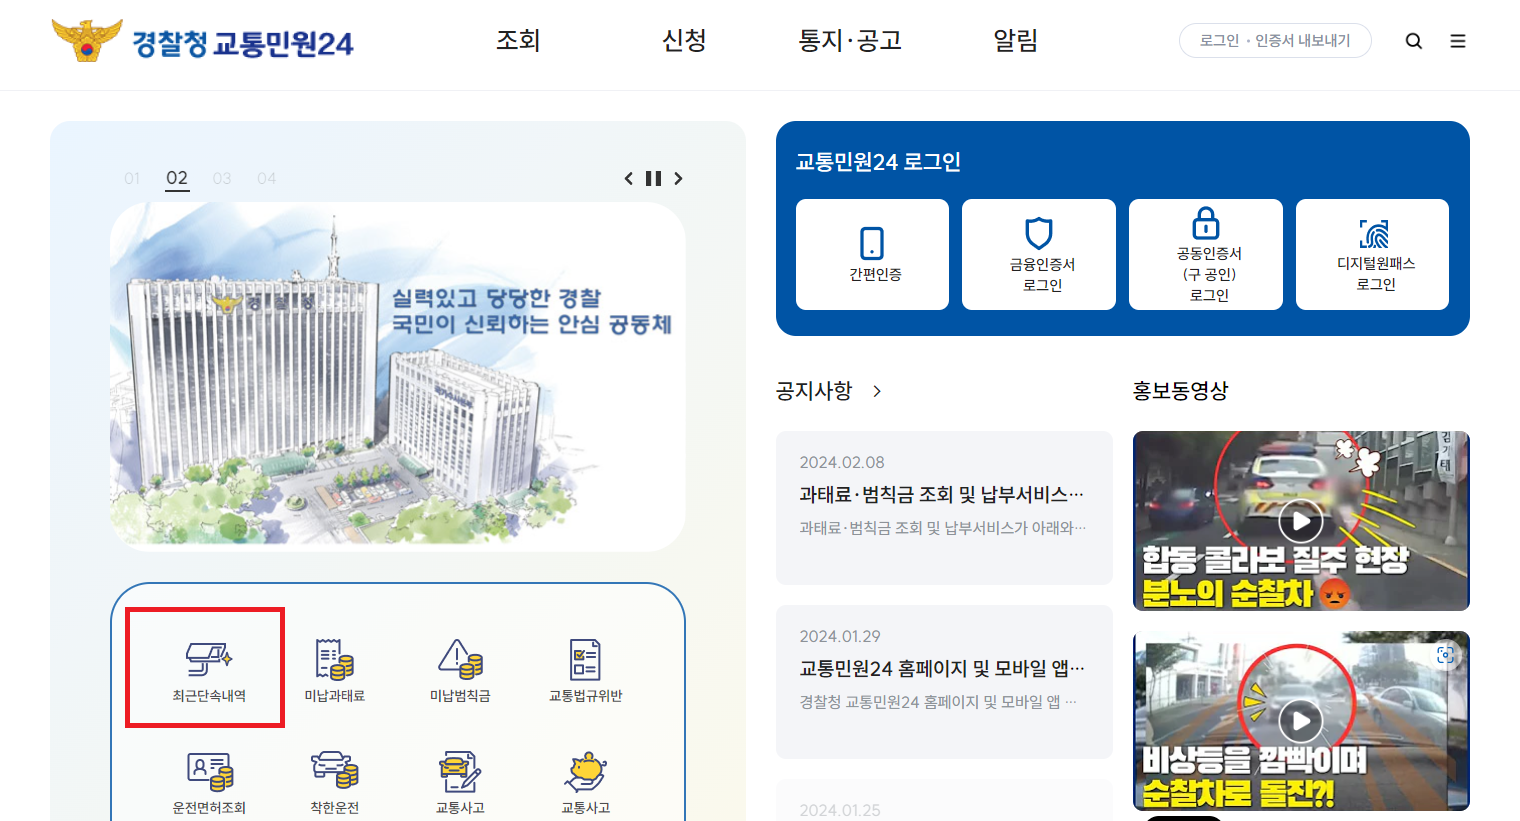Open the 착한운전 car-with-coins icon
This screenshot has height=821, width=1520.
click(x=334, y=770)
